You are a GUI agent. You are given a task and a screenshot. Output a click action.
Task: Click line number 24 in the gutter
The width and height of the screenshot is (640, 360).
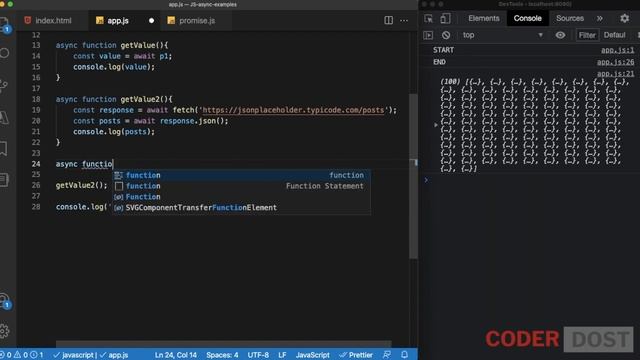tap(36, 164)
